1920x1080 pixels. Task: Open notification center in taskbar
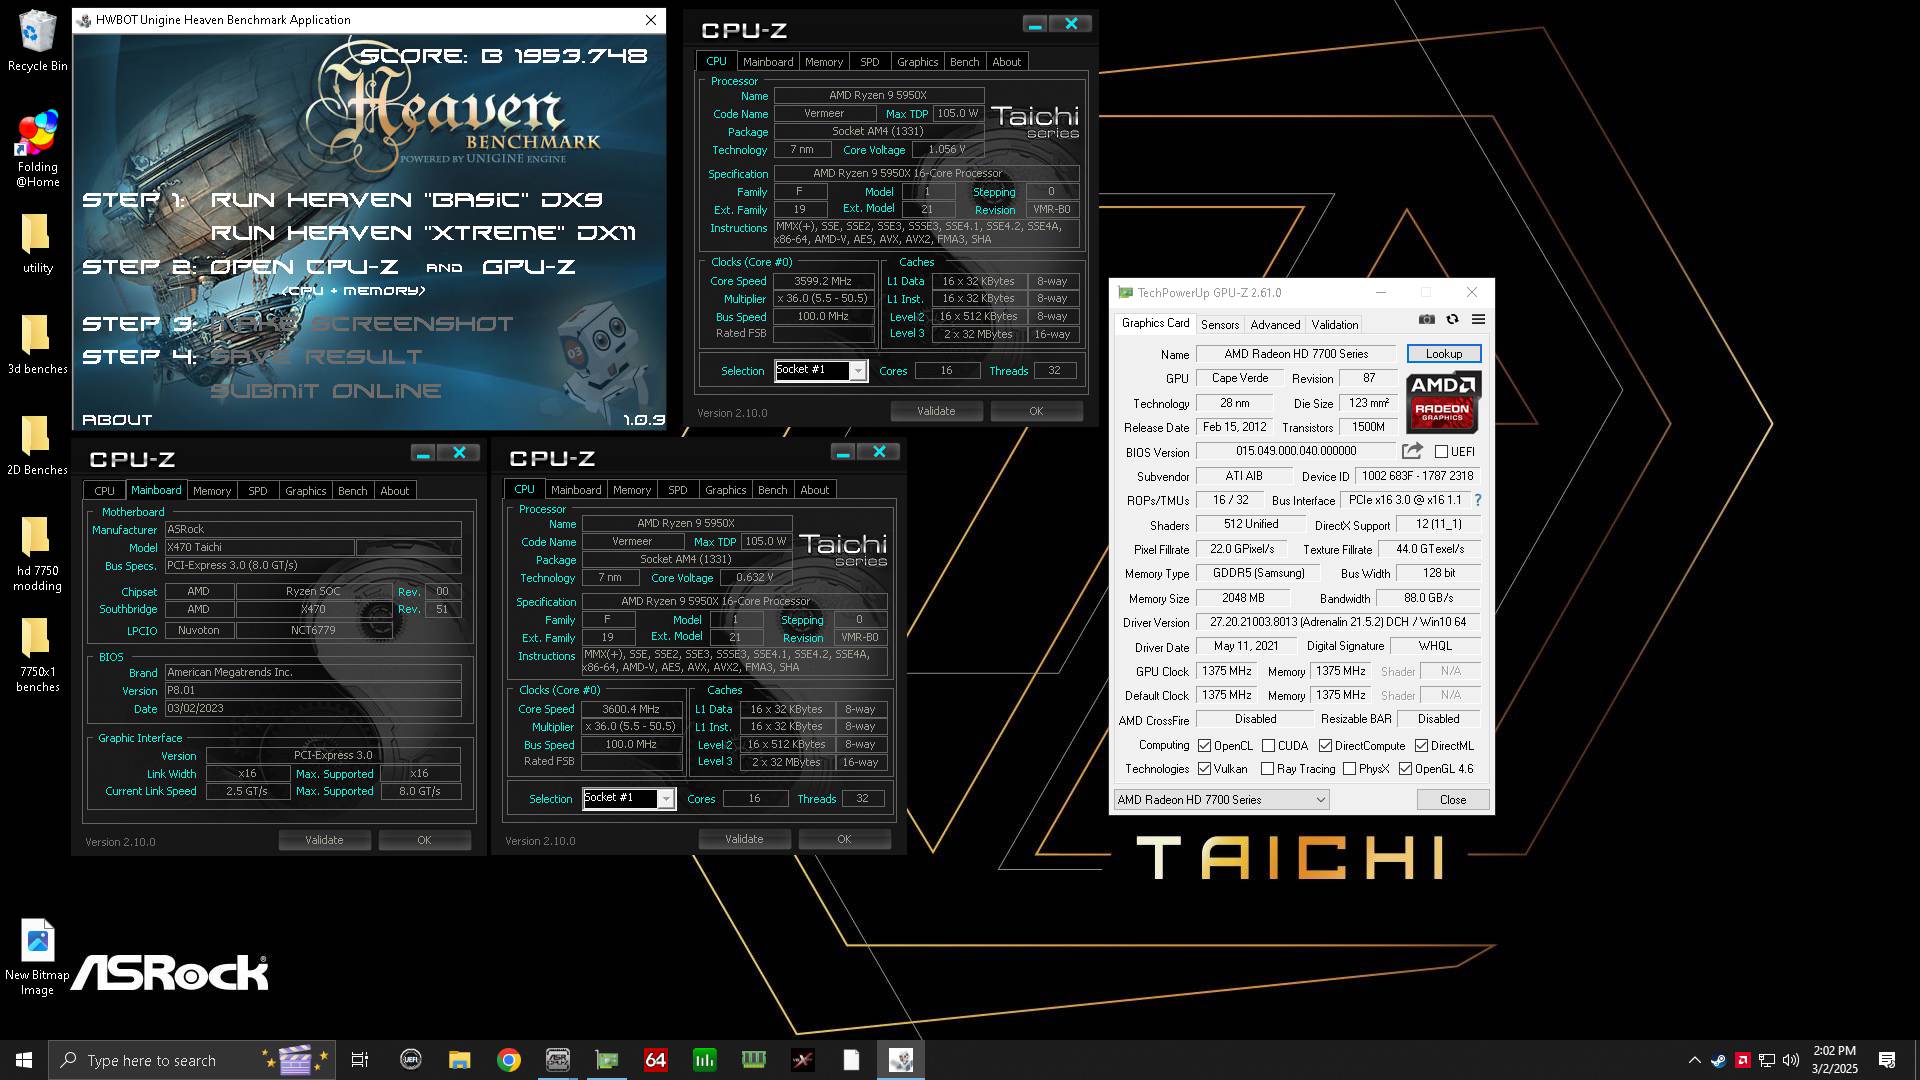[1887, 1060]
